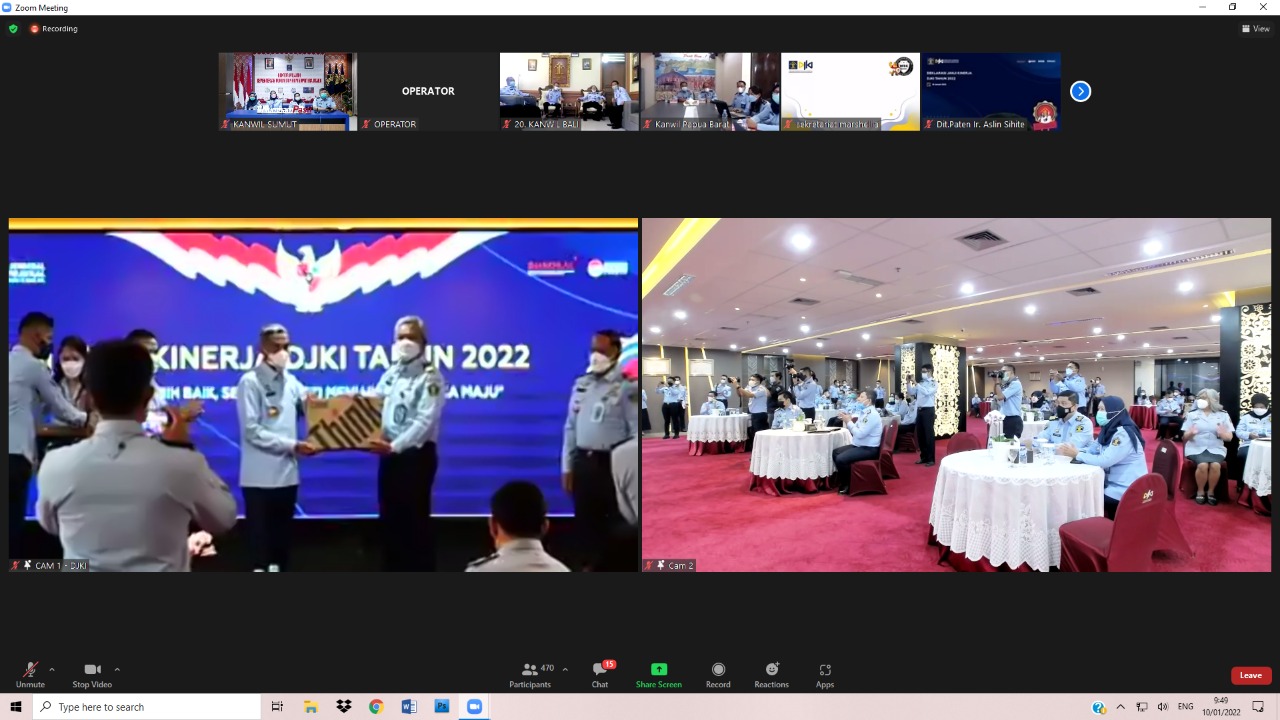Expand audio options arrow beside Unmute
Screen dimensions: 1280x720
tap(52, 669)
